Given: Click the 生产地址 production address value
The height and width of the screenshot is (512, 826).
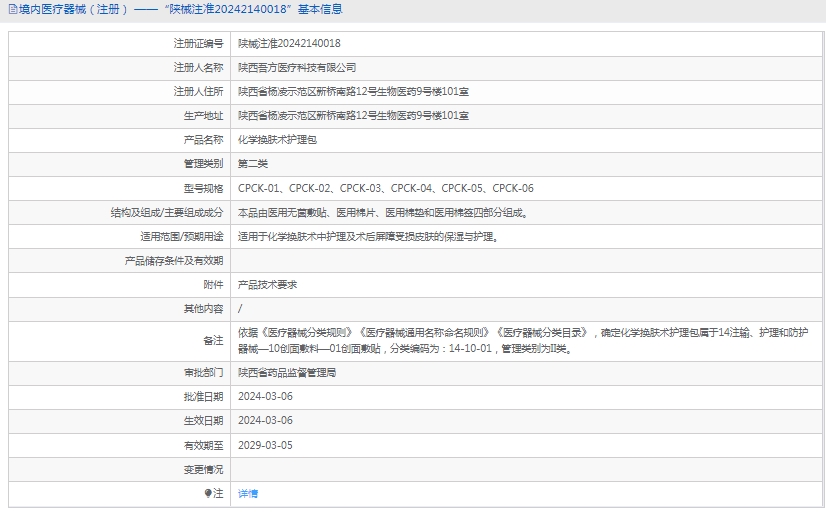Looking at the screenshot, I should (x=353, y=116).
